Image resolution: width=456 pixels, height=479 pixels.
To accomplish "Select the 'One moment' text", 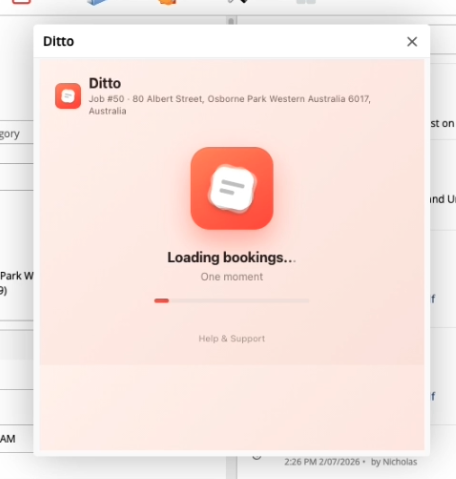I will pyautogui.click(x=232, y=277).
